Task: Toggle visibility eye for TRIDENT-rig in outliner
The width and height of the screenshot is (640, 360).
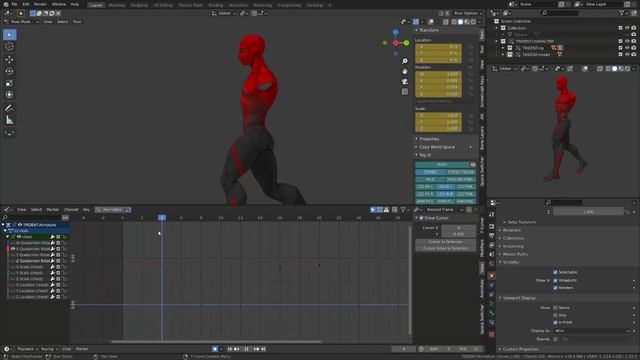Action: [x=627, y=48]
